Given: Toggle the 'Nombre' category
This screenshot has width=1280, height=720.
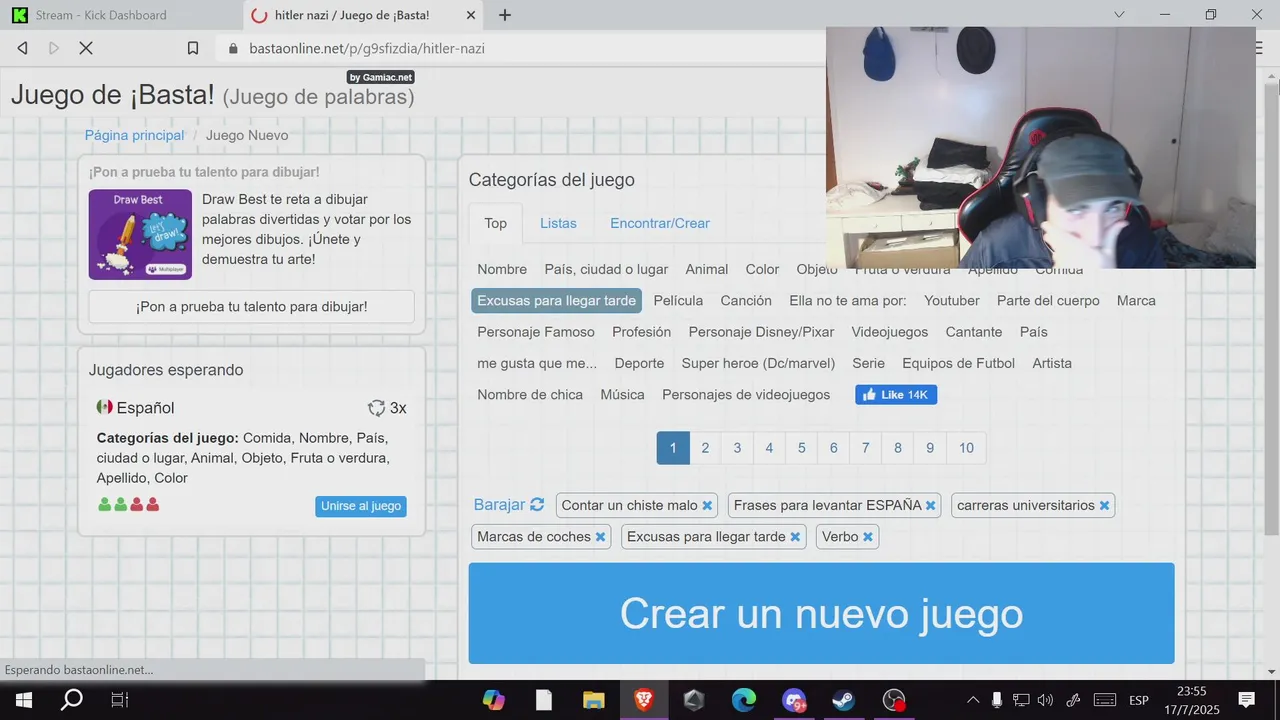Looking at the screenshot, I should click(x=502, y=270).
